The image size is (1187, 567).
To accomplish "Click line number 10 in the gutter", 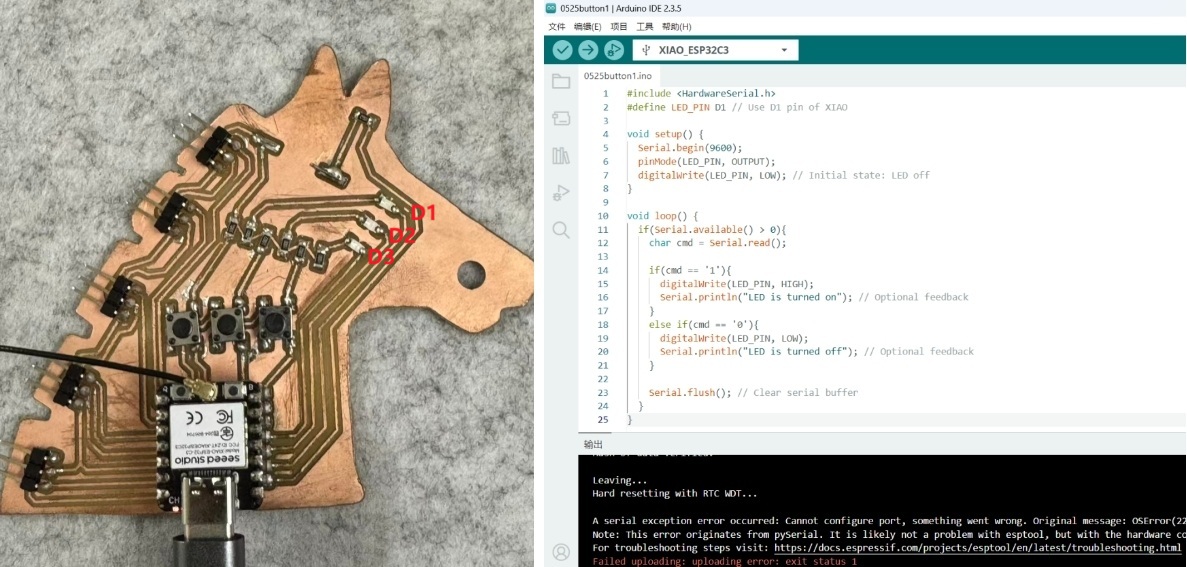I will tap(603, 216).
